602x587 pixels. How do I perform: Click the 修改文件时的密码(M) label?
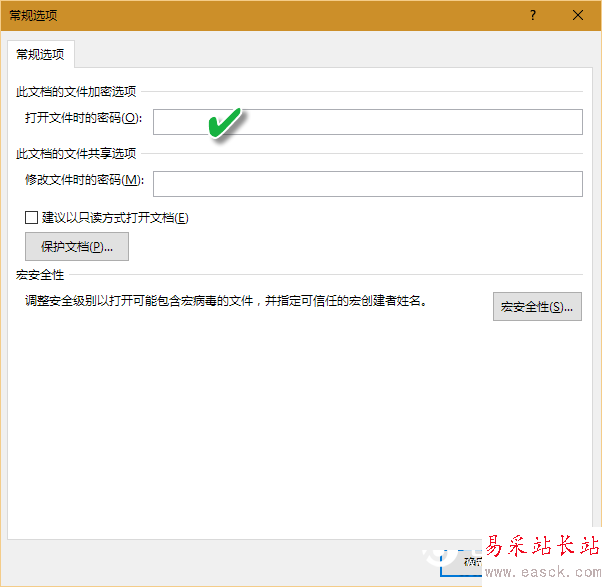pyautogui.click(x=84, y=179)
